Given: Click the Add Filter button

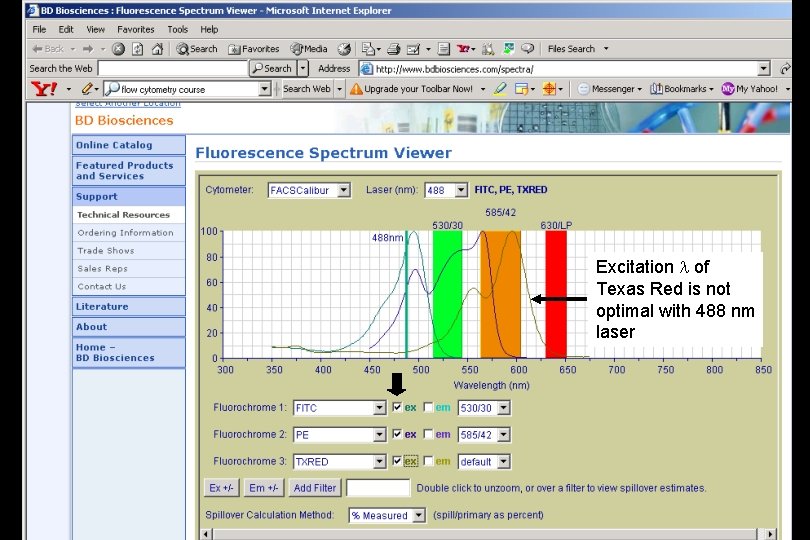Looking at the screenshot, I should point(315,488).
